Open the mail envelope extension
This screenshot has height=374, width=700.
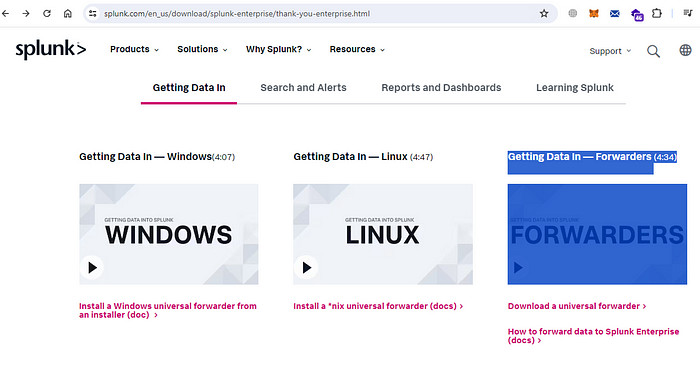click(615, 14)
